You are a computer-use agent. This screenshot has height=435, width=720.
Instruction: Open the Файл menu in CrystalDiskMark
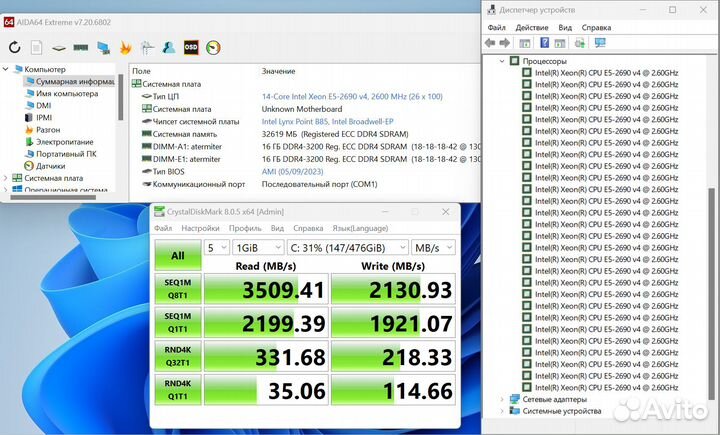pos(163,228)
